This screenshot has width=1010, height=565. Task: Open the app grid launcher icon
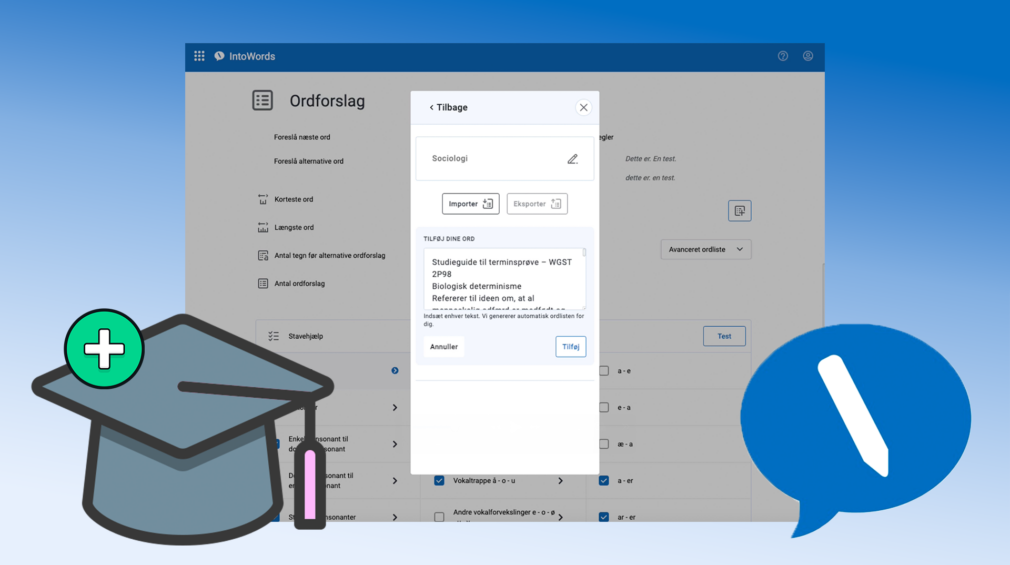coord(199,56)
